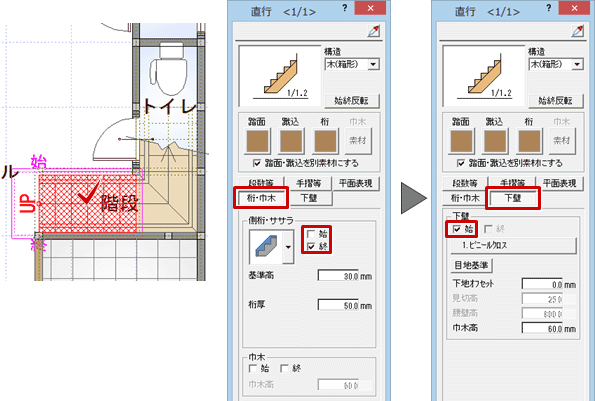Click the help question mark in right dialog

click(548, 8)
